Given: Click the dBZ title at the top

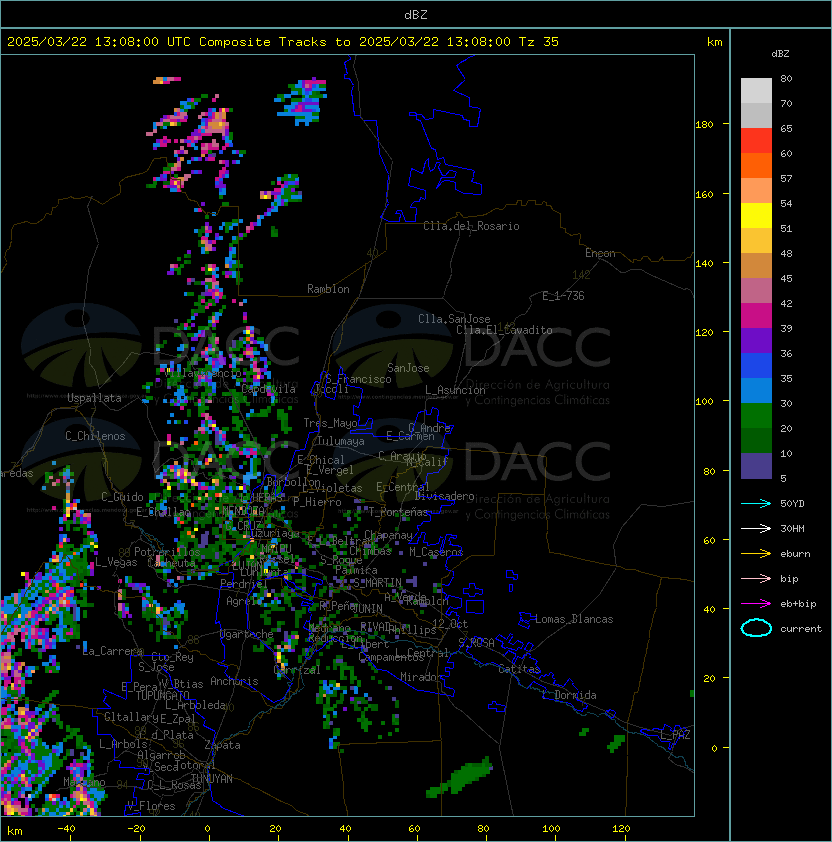Looking at the screenshot, I should tap(416, 15).
